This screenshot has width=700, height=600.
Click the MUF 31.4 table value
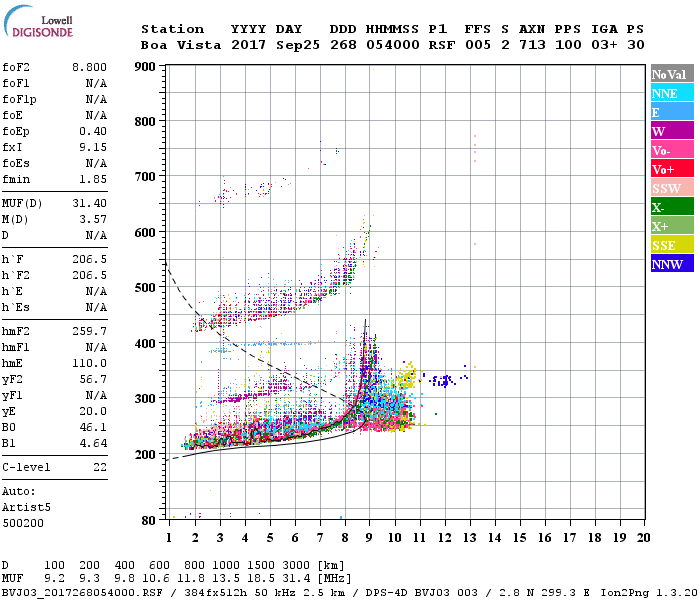coord(296,579)
